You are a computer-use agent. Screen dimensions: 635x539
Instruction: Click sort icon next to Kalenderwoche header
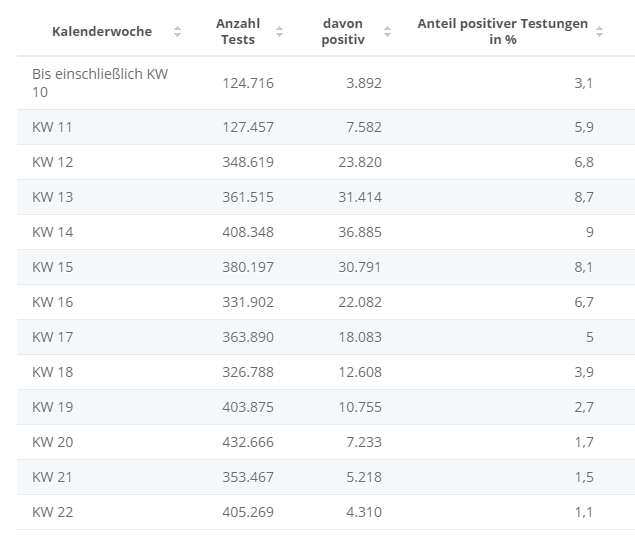[x=178, y=31]
